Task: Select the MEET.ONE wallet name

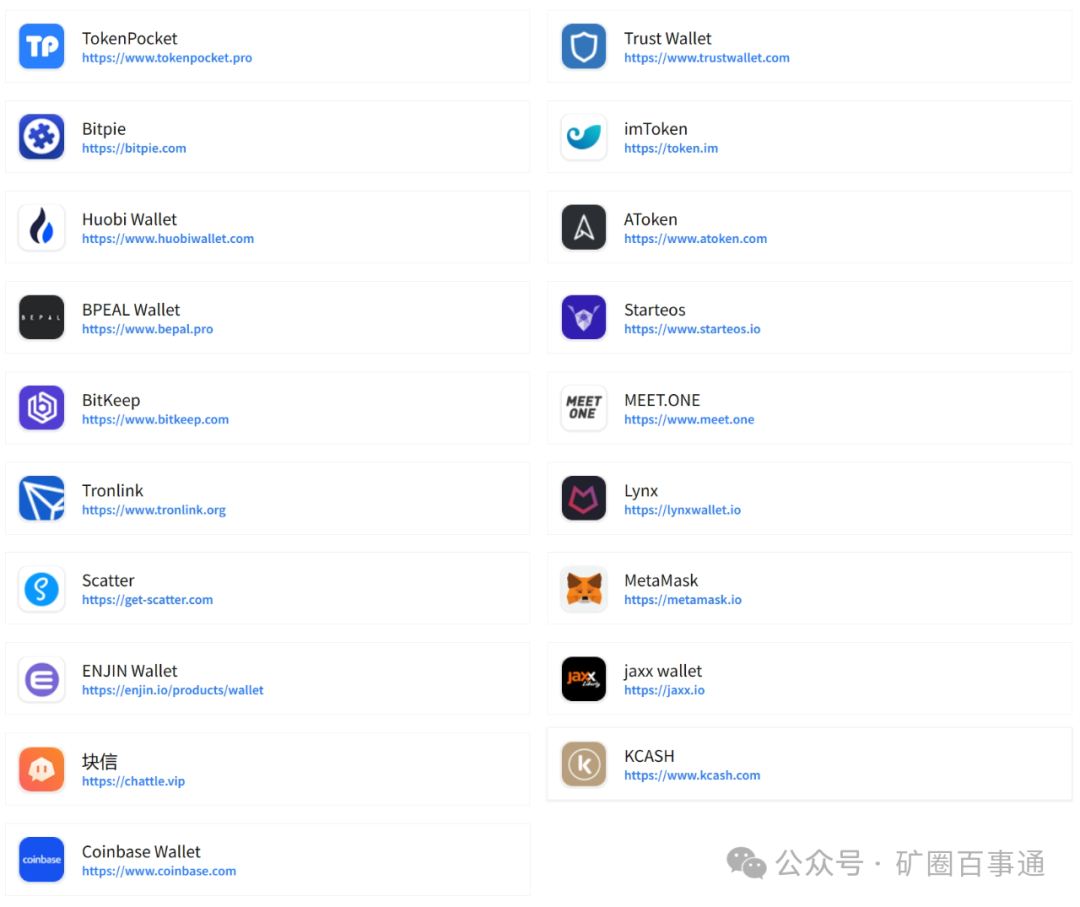Action: (662, 400)
